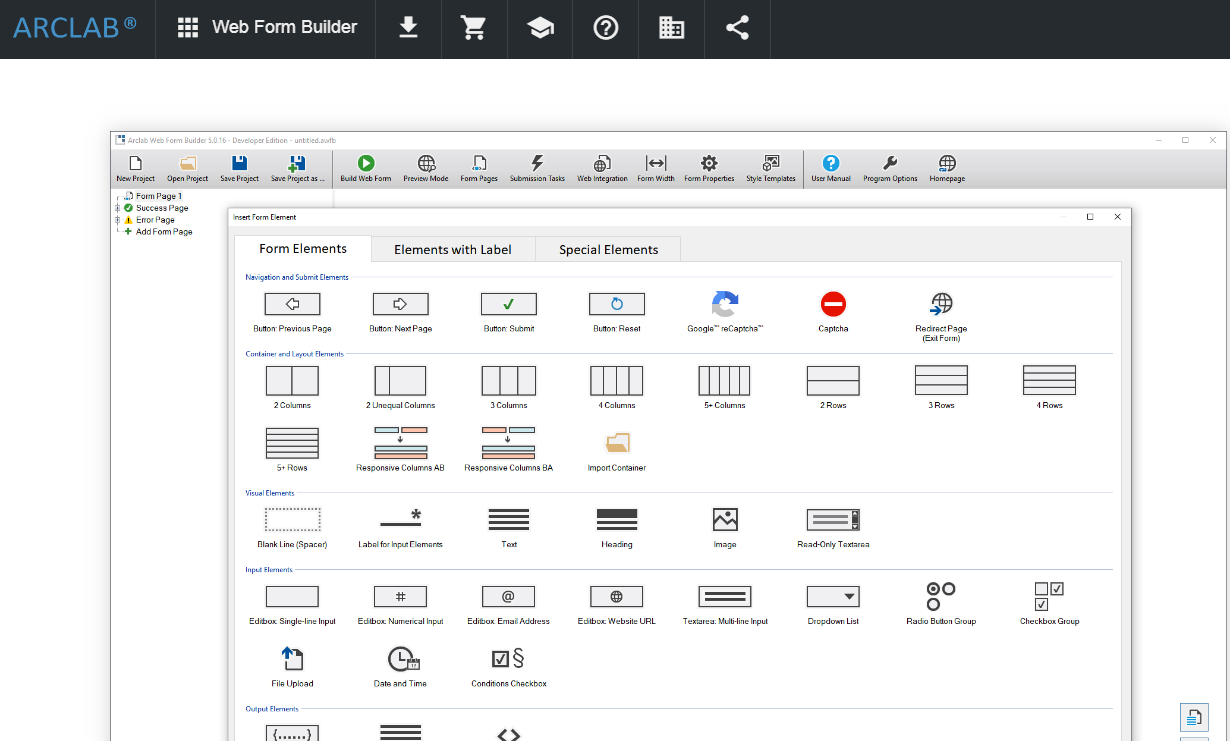Click the Submission Tasks toolbar icon
Screen dimensions: 1230x741
pyautogui.click(x=537, y=168)
